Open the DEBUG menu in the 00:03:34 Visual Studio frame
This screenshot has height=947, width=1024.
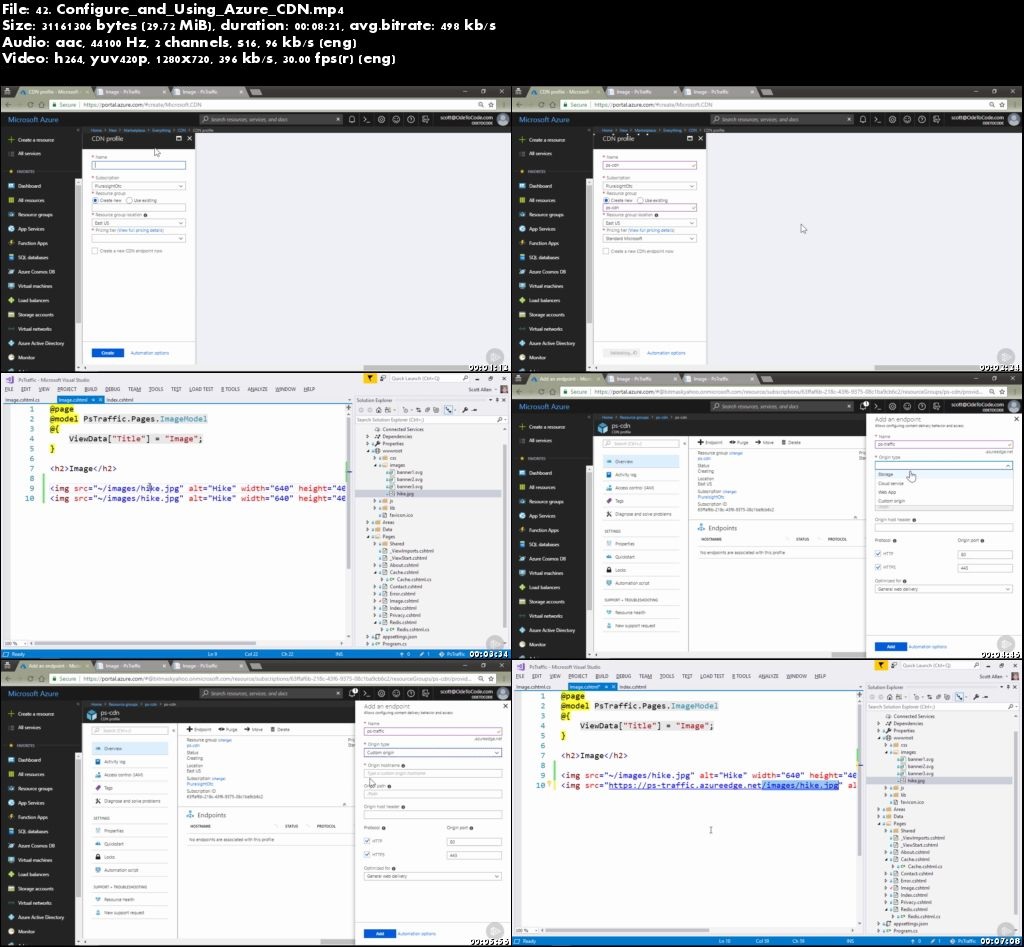112,389
